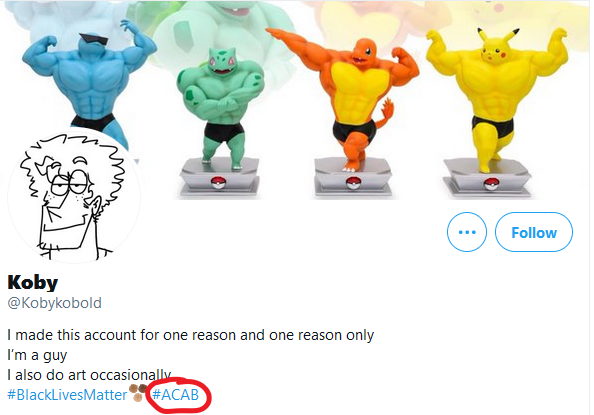Click the Koby display name

pos(33,282)
